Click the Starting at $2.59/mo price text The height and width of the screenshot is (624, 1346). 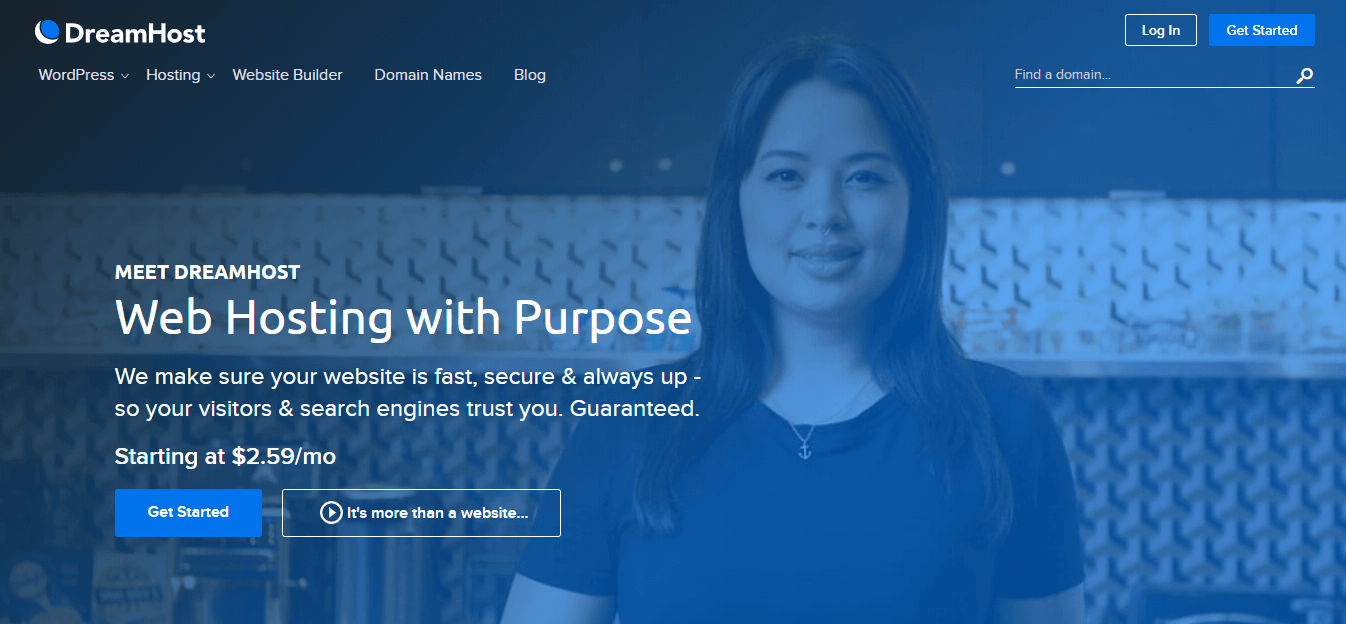[x=225, y=457]
